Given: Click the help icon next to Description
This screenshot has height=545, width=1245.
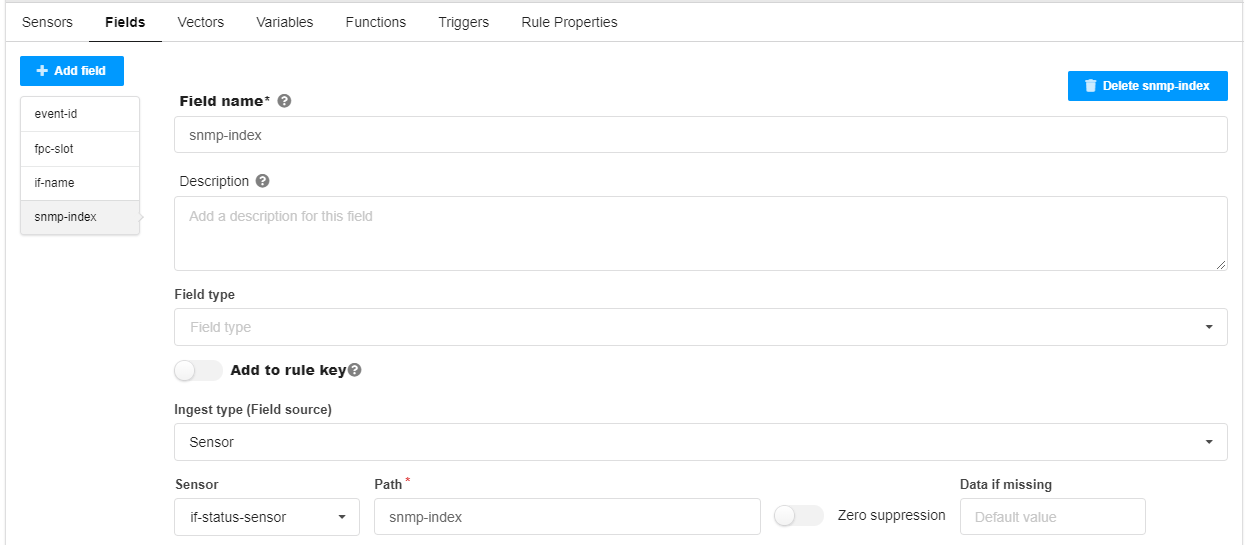Looking at the screenshot, I should [262, 181].
